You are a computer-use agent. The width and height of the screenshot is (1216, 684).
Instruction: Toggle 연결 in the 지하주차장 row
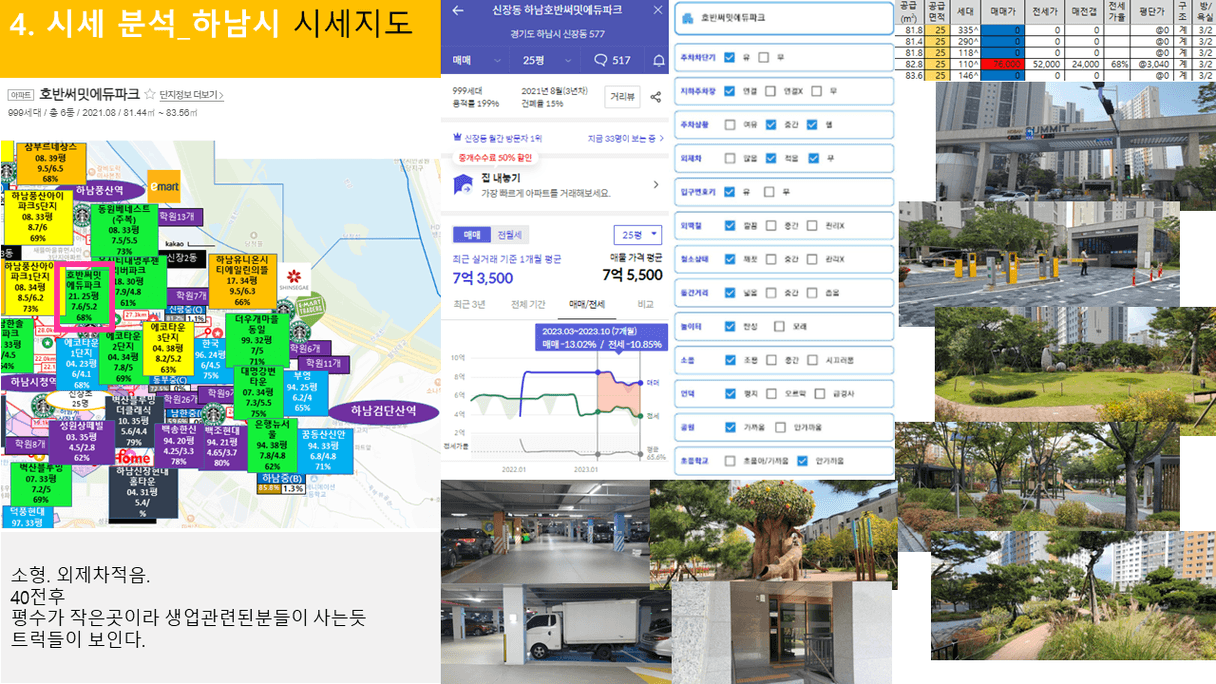pyautogui.click(x=730, y=91)
